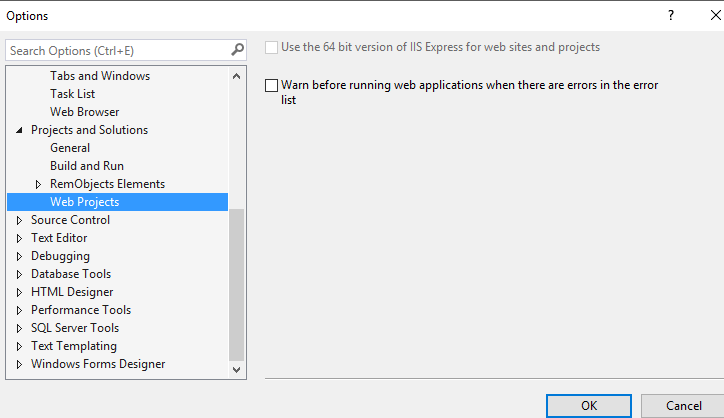724x418 pixels.
Task: Click the tree scrollbar up arrow
Action: coord(237,76)
